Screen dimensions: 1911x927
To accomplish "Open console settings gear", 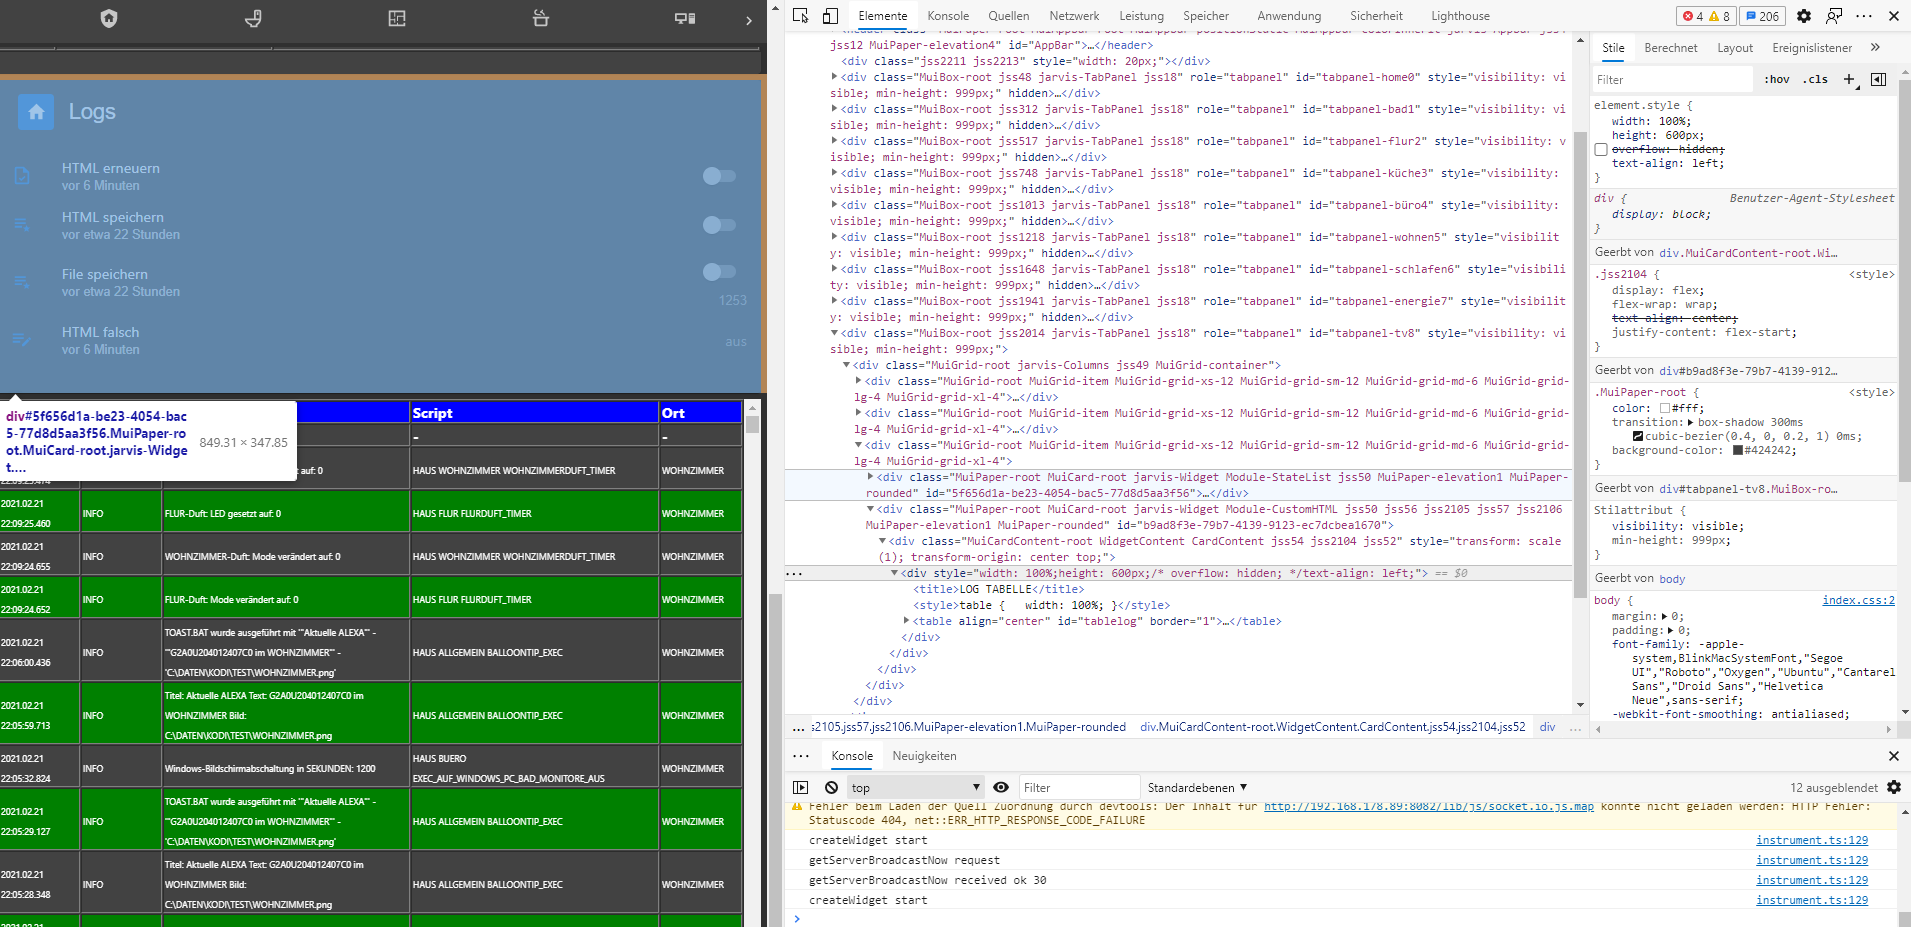I will pos(1894,788).
